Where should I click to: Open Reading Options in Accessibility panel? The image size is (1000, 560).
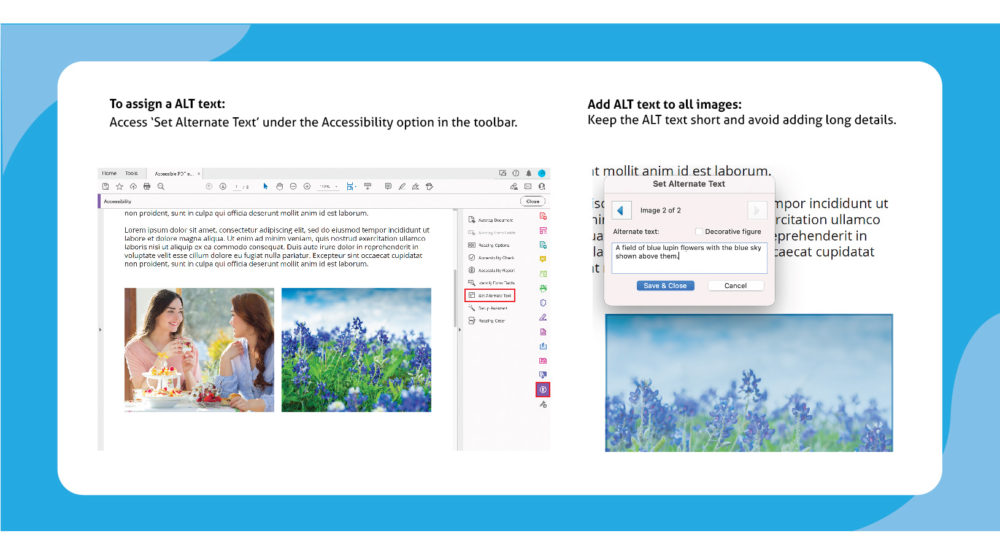489,245
